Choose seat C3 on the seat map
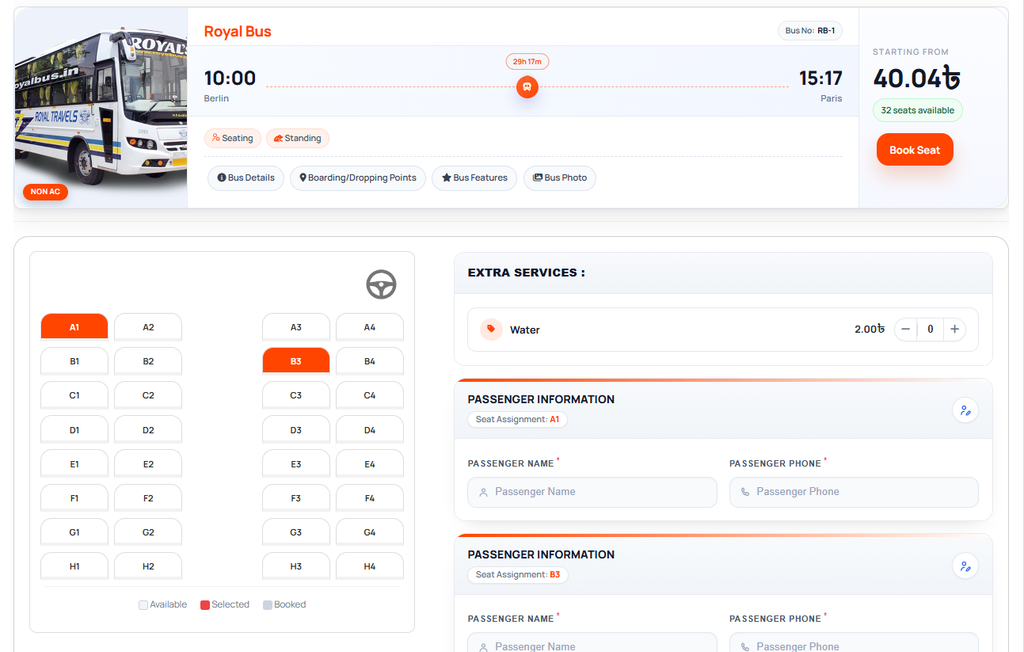 [296, 395]
